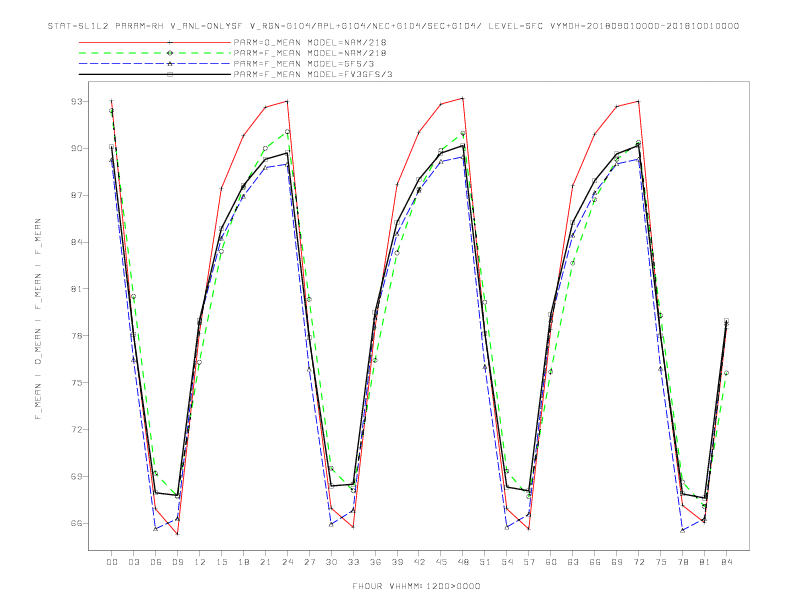Click forecast hour tick 63 on x-axis

click(573, 562)
